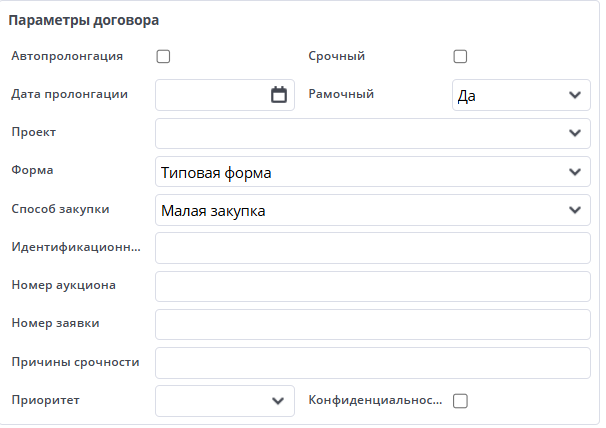
Task: Open the Форма dropdown with Типовая форма
Action: [372, 172]
